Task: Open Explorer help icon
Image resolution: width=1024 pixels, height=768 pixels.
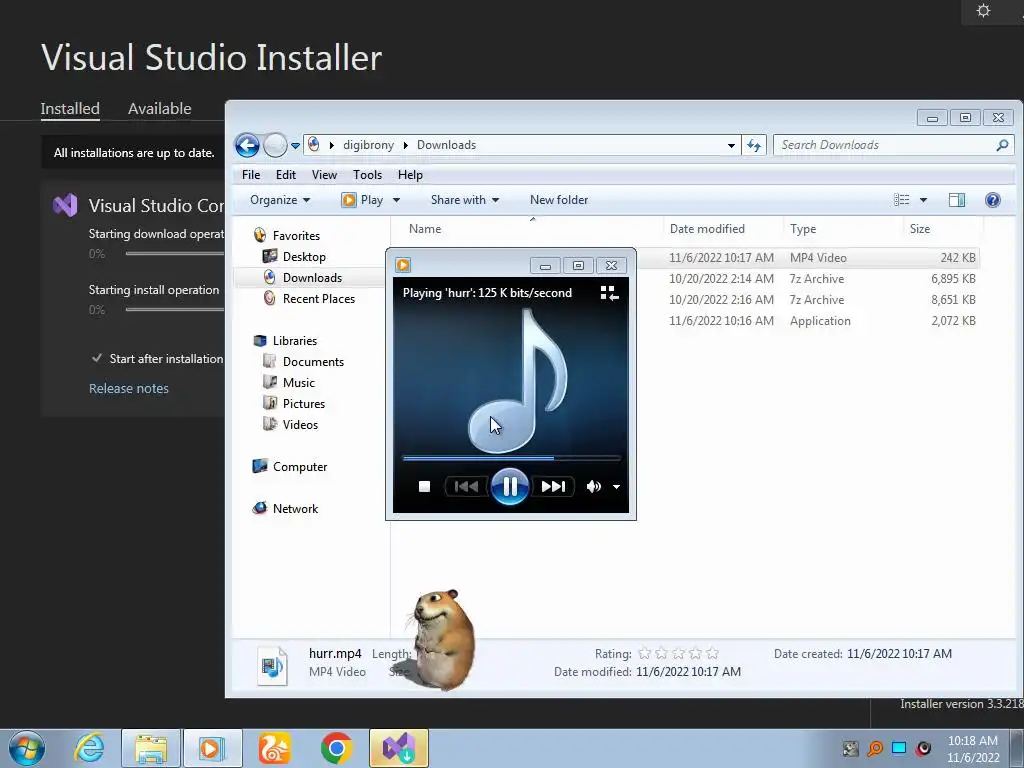Action: pyautogui.click(x=993, y=200)
